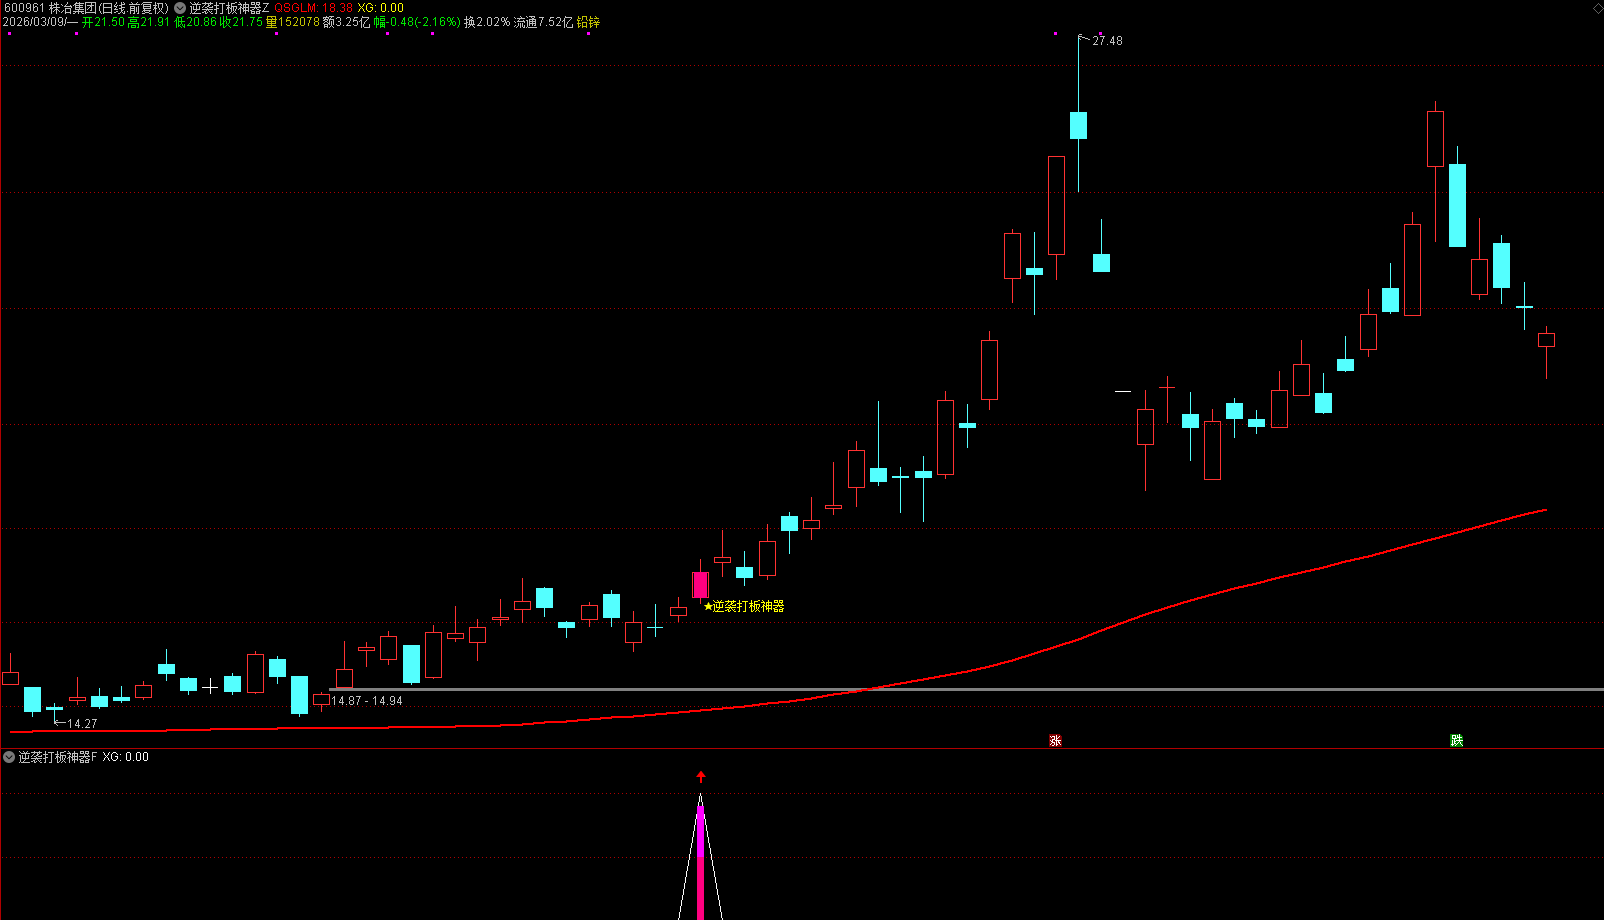This screenshot has width=1604, height=920.
Task: Click the 逆袭打板神器Z indicator name
Action: point(229,8)
